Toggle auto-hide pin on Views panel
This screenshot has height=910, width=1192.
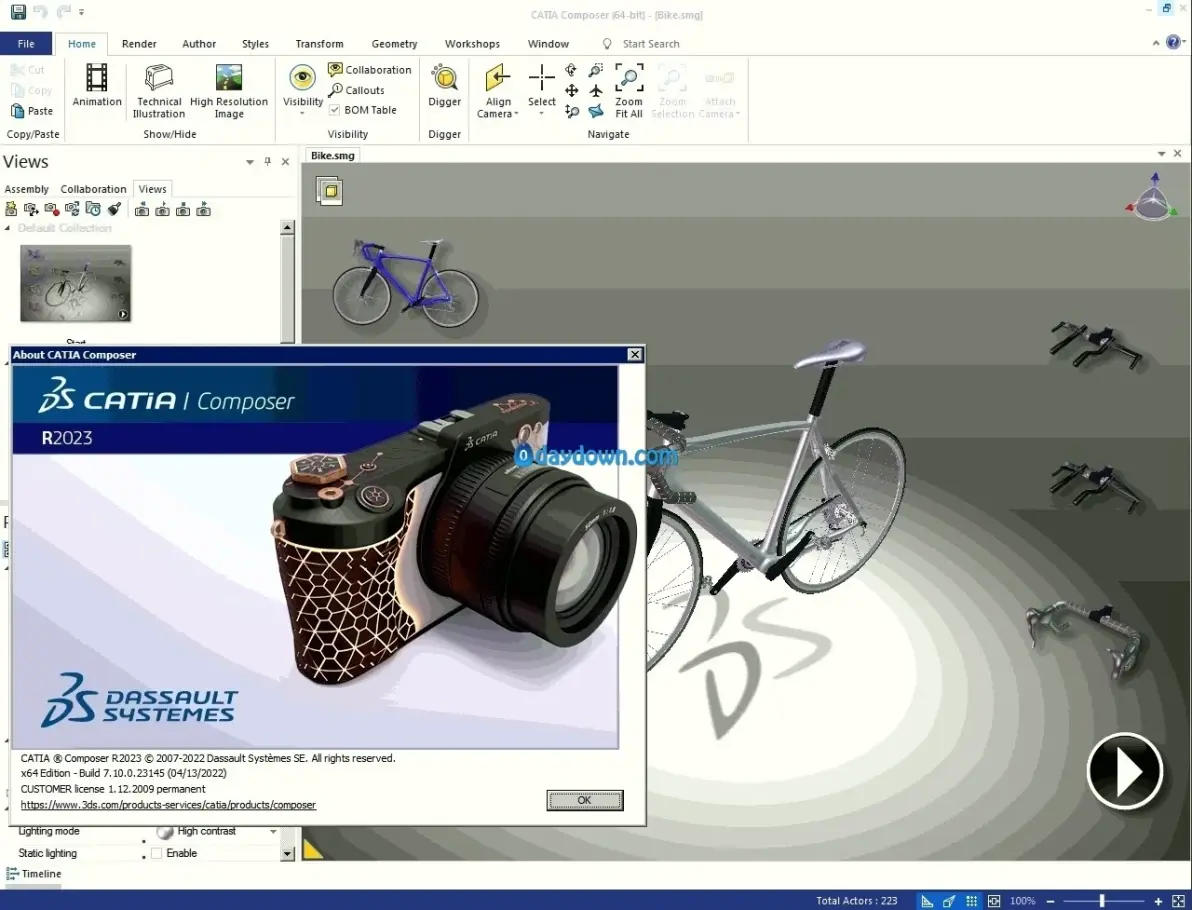(268, 161)
